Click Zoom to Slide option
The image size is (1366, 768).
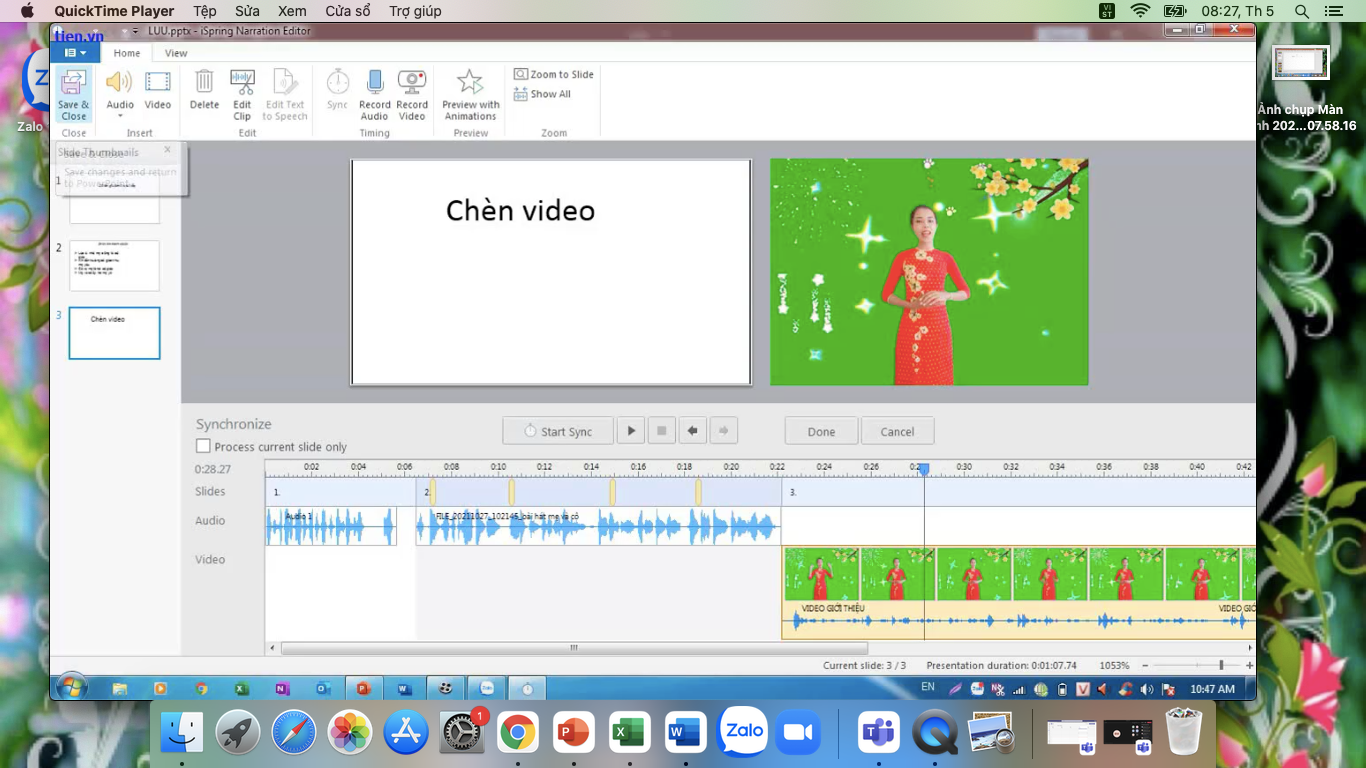click(x=554, y=74)
